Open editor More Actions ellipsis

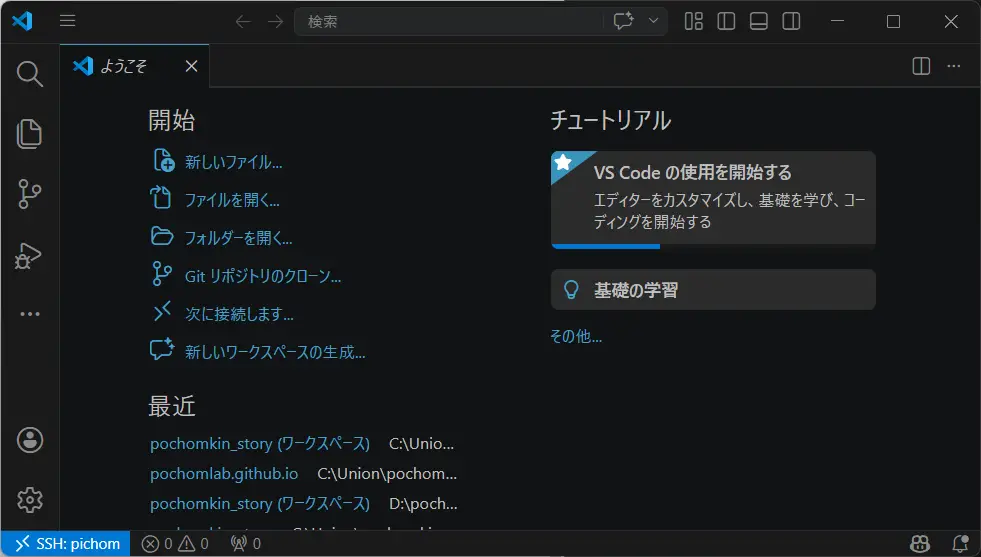[x=953, y=66]
